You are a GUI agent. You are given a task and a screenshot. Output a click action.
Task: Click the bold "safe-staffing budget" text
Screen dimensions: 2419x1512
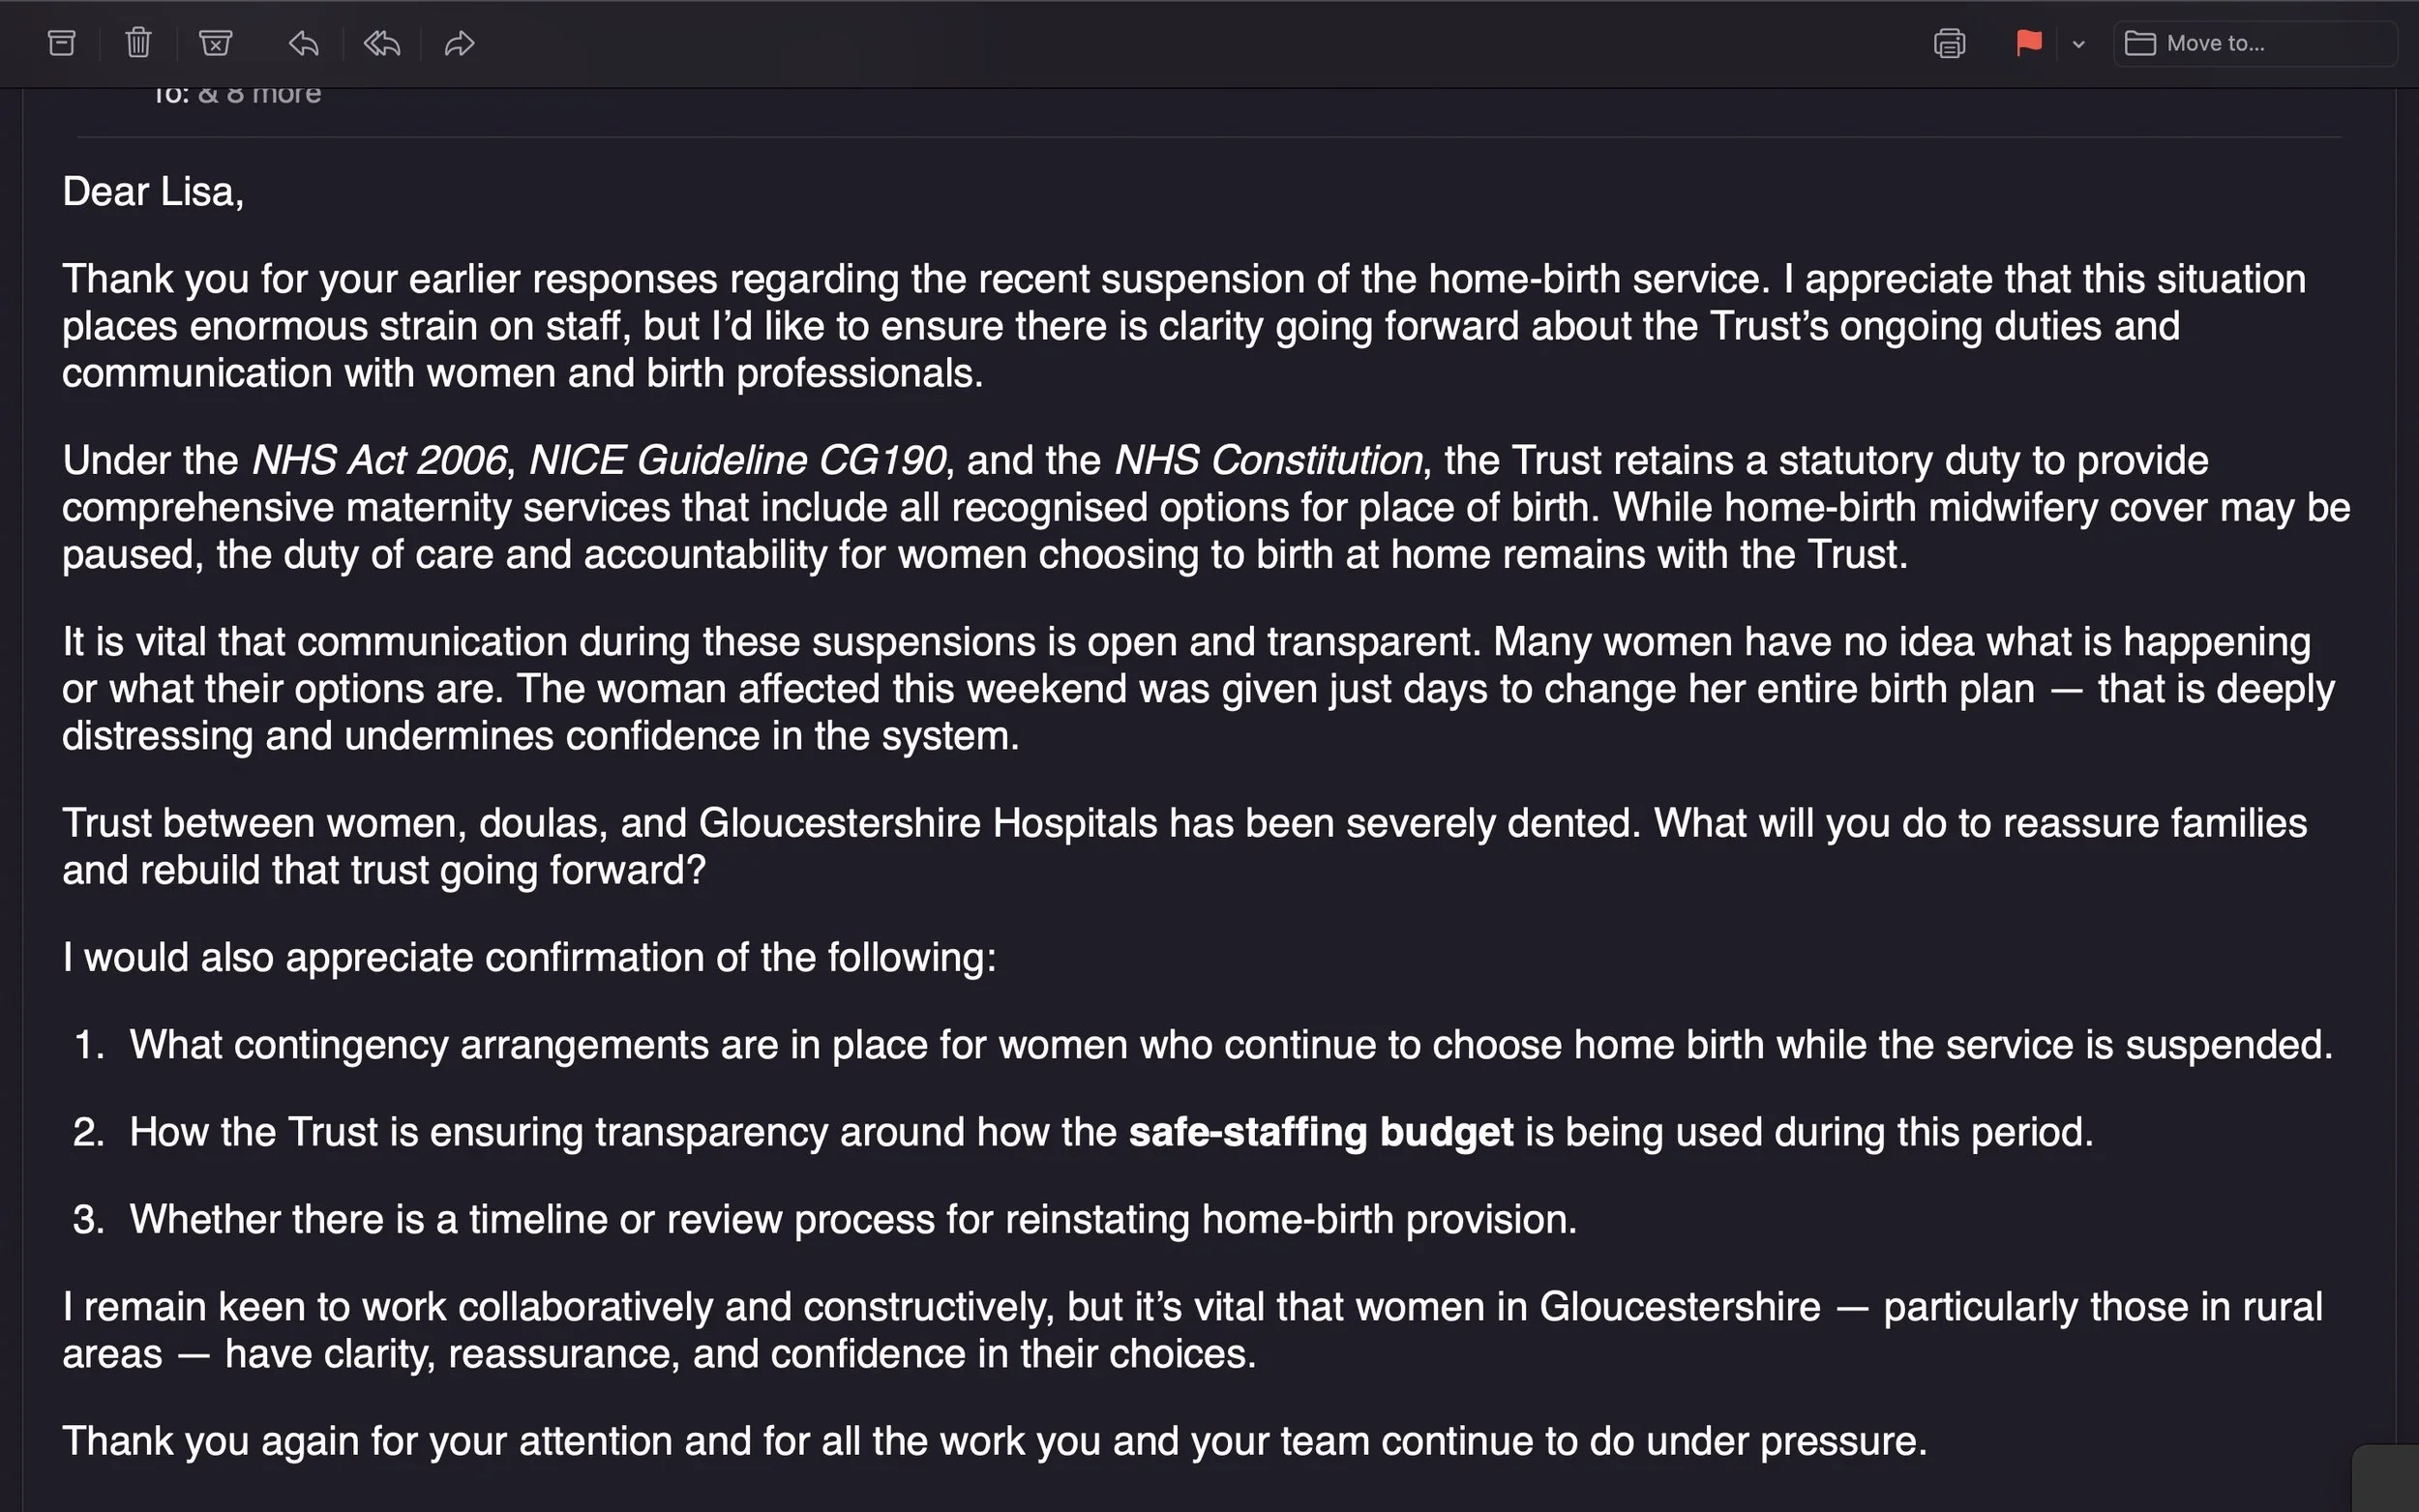(x=1320, y=1132)
